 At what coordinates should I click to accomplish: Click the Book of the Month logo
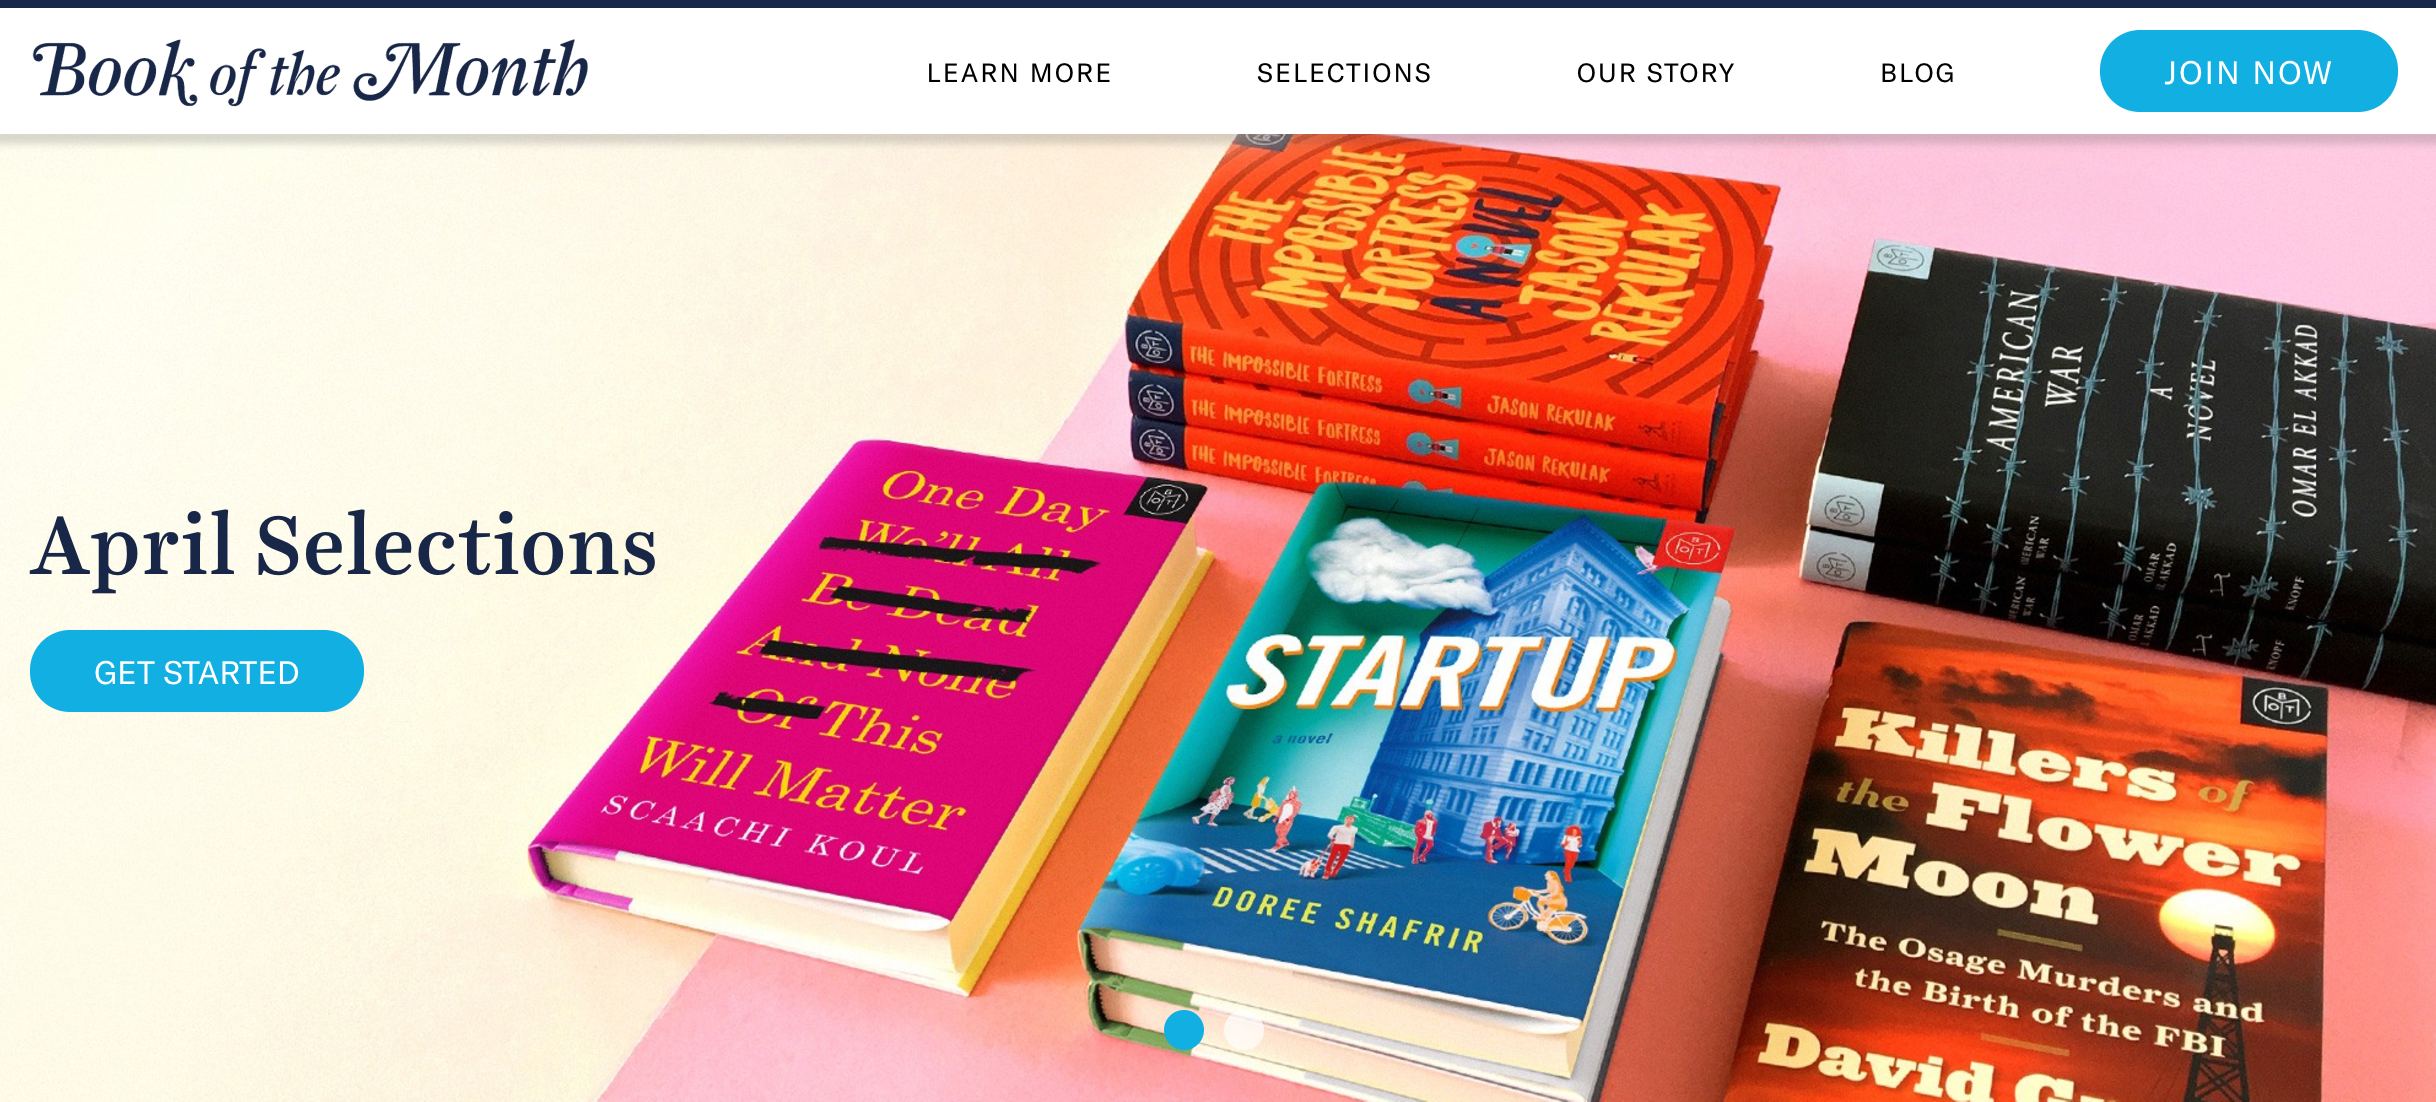coord(311,72)
